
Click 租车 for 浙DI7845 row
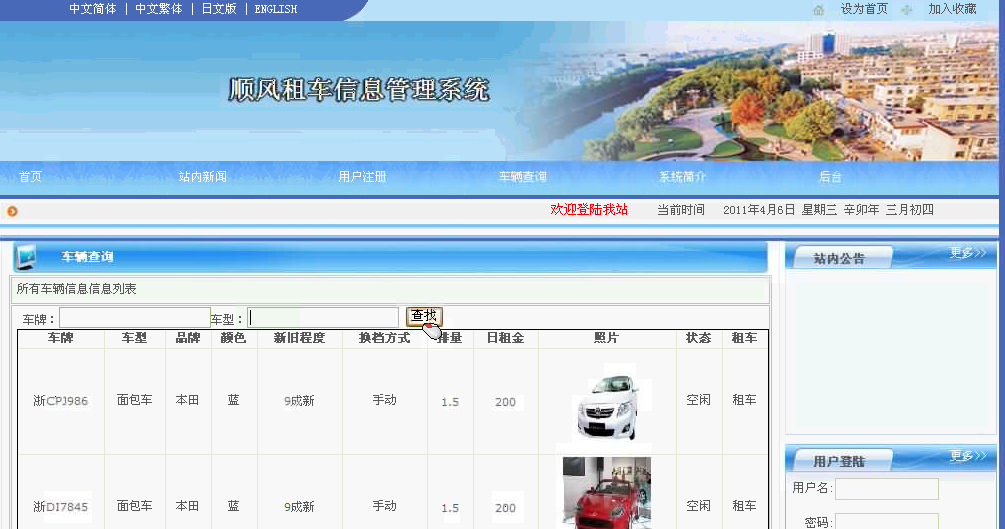744,506
